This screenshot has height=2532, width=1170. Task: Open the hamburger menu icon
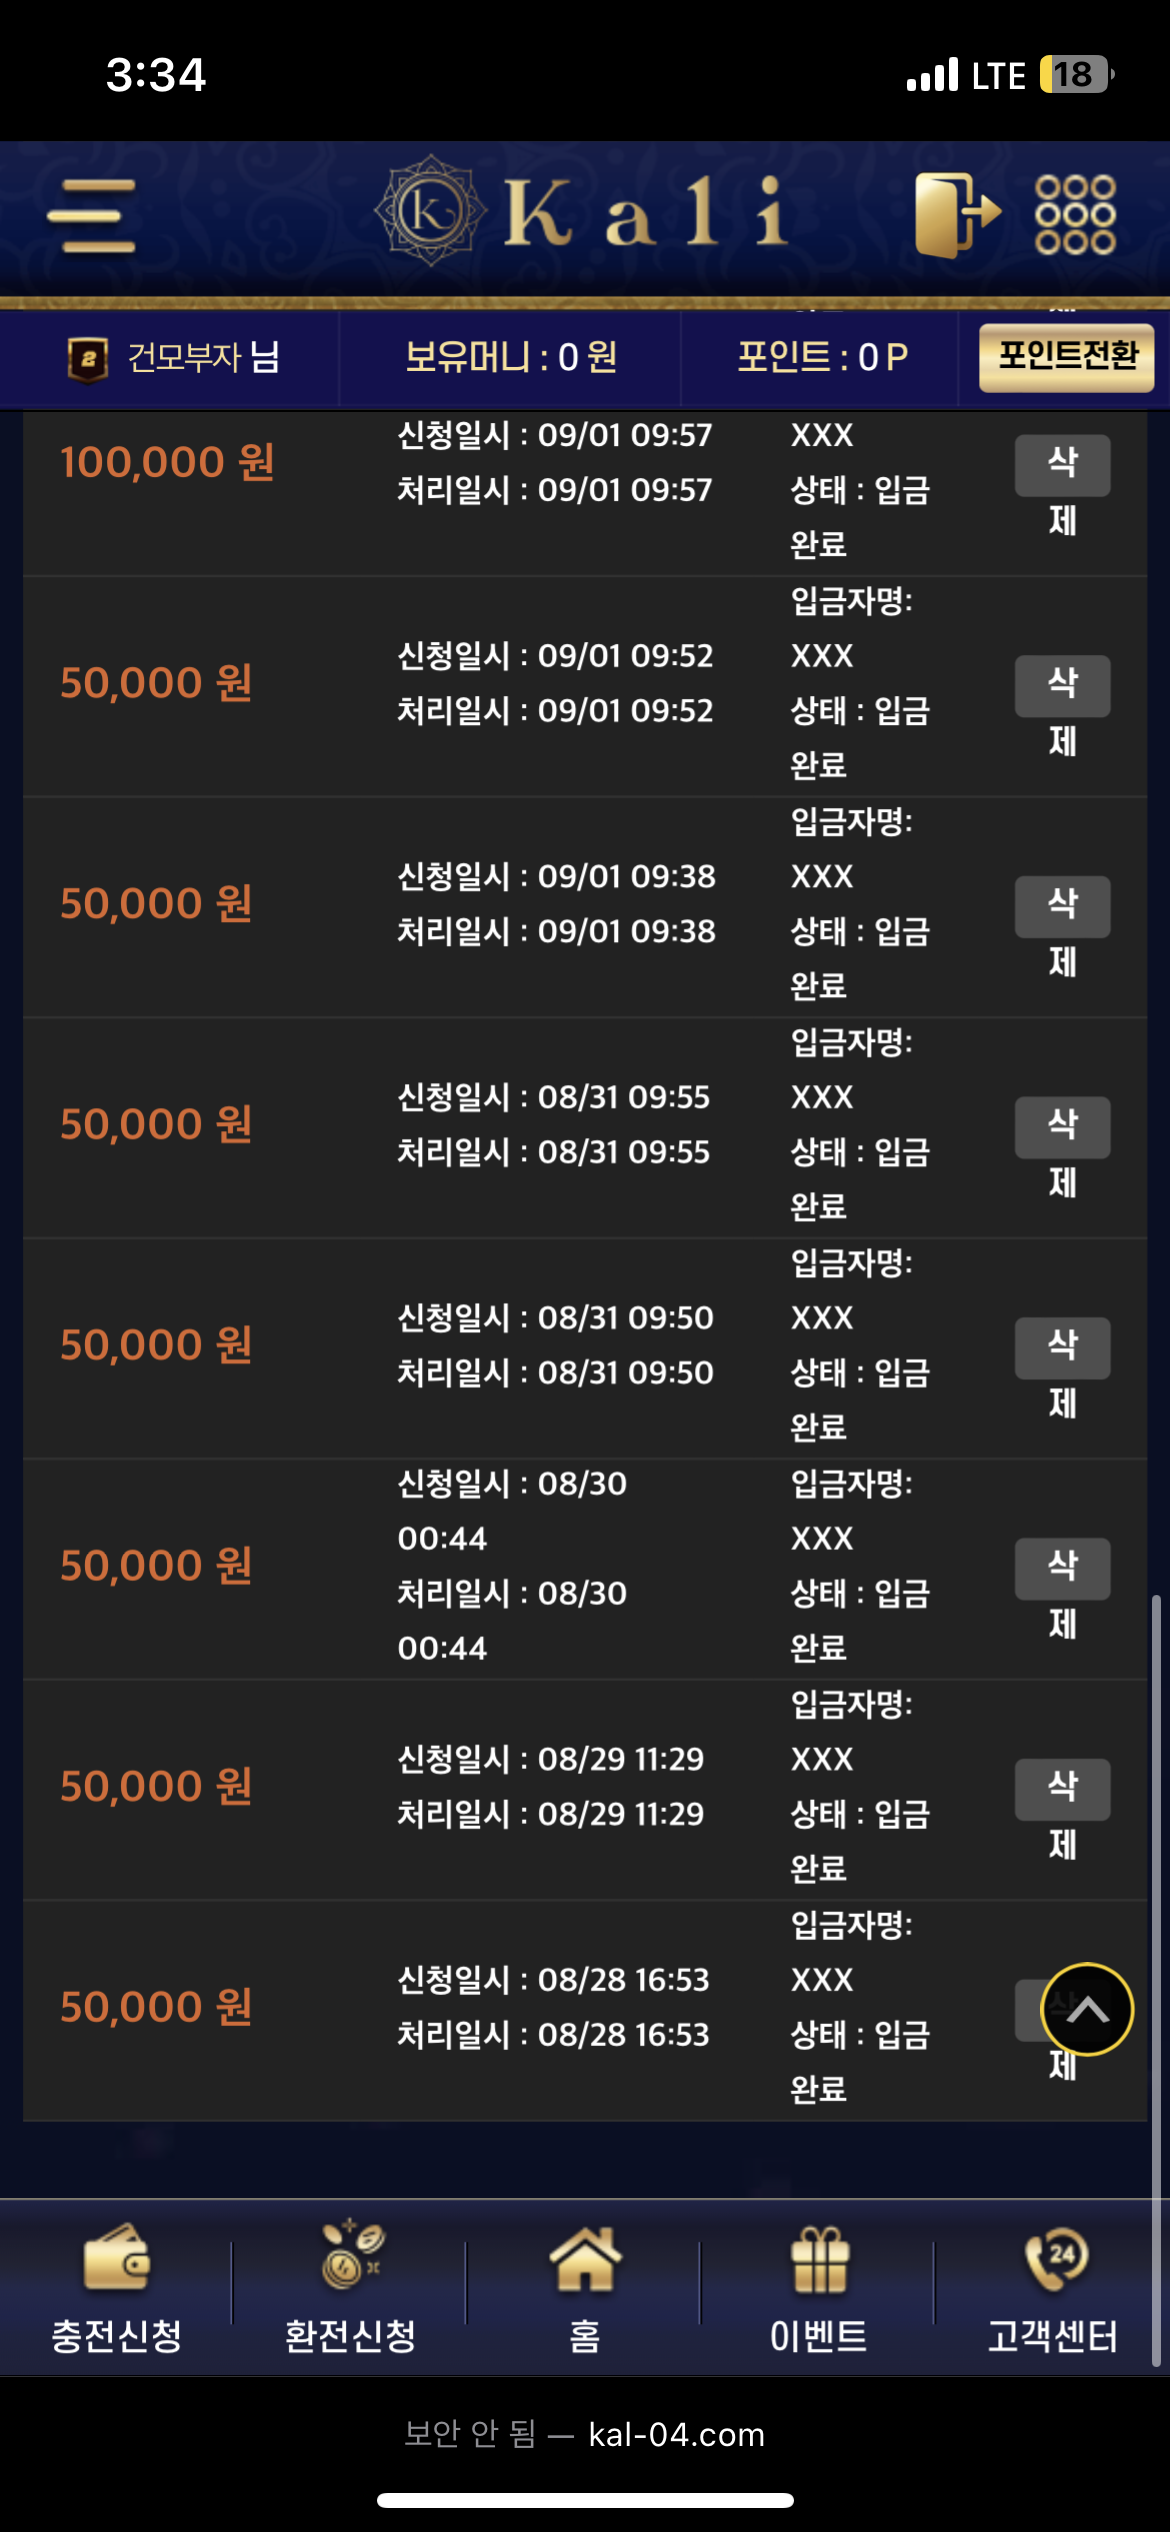(x=91, y=215)
